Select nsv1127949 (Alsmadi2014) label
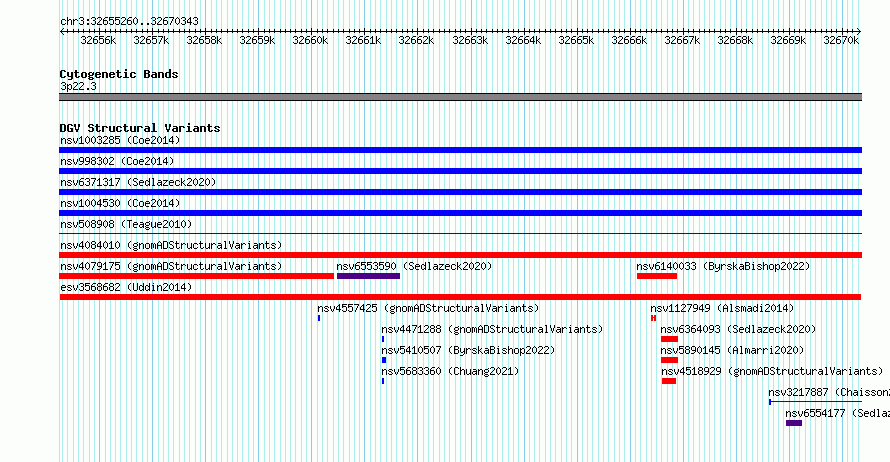The image size is (890, 462). click(722, 308)
